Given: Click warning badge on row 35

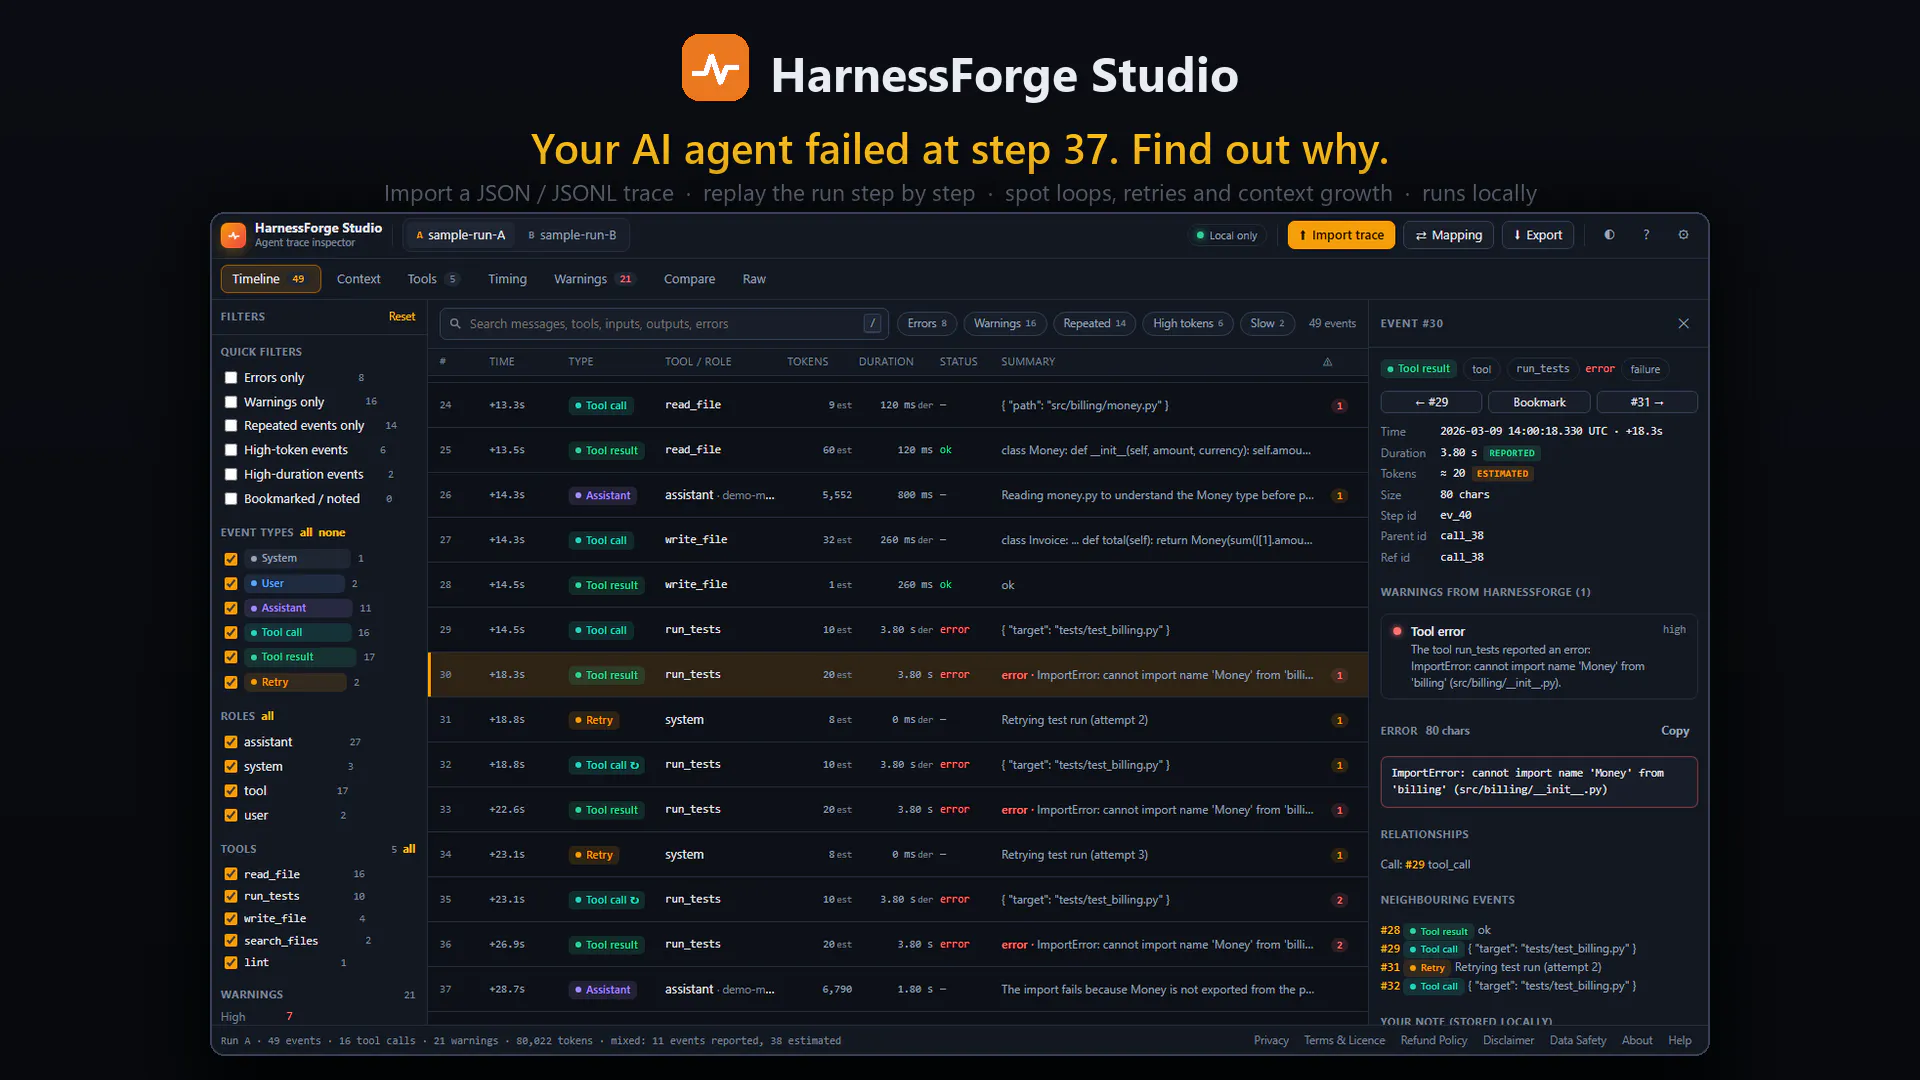Looking at the screenshot, I should pos(1339,900).
